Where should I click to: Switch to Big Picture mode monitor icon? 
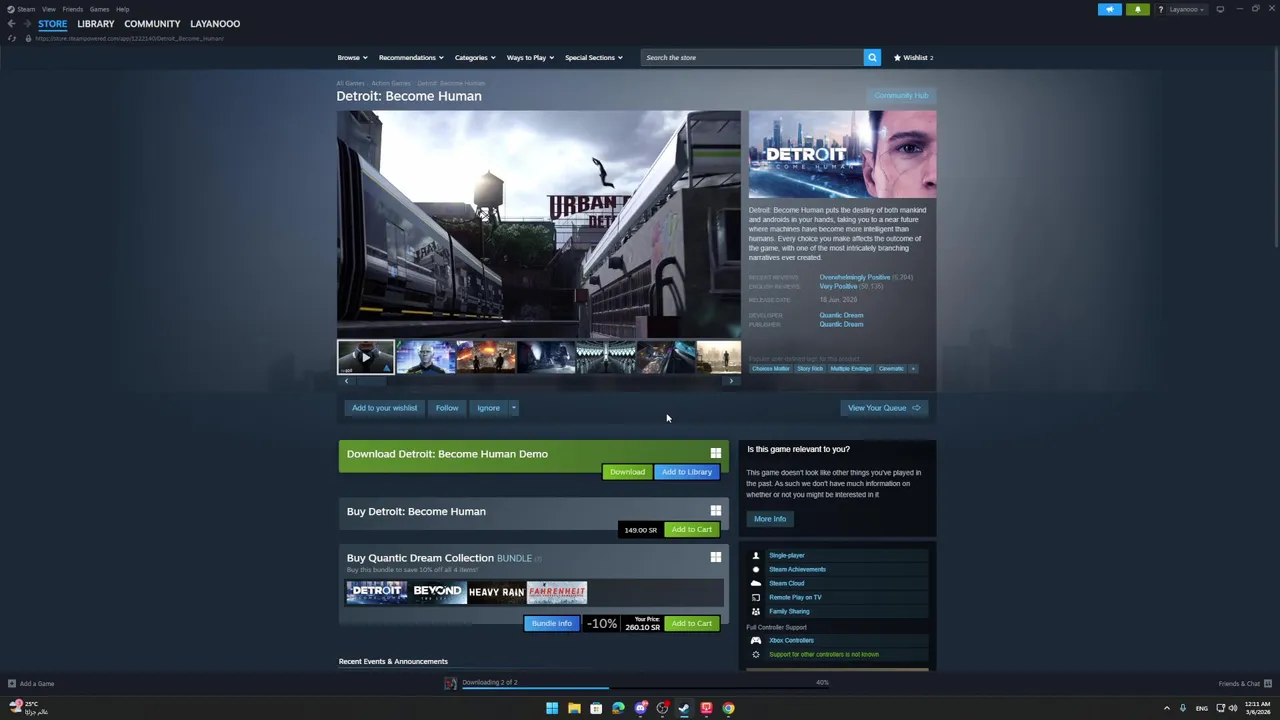point(1220,9)
